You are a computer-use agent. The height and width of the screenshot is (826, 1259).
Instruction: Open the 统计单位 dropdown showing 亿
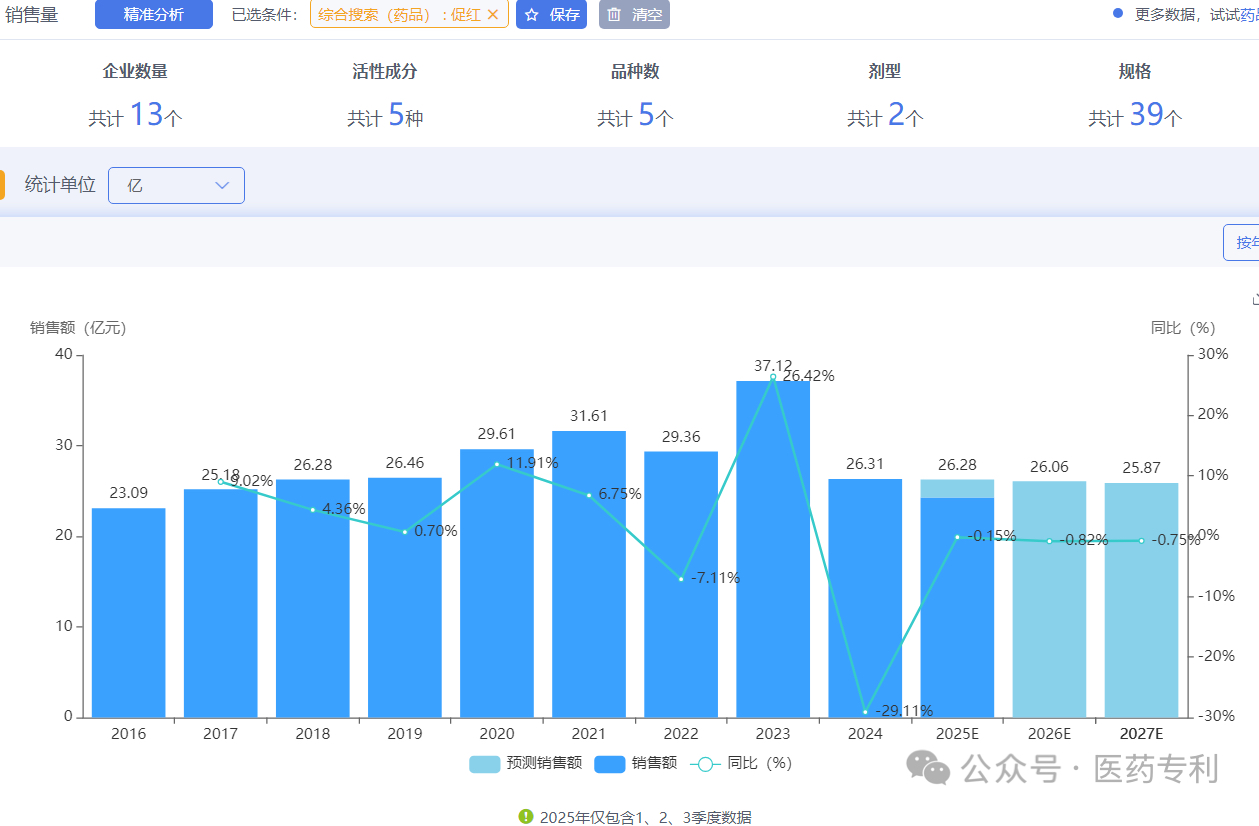coord(176,185)
